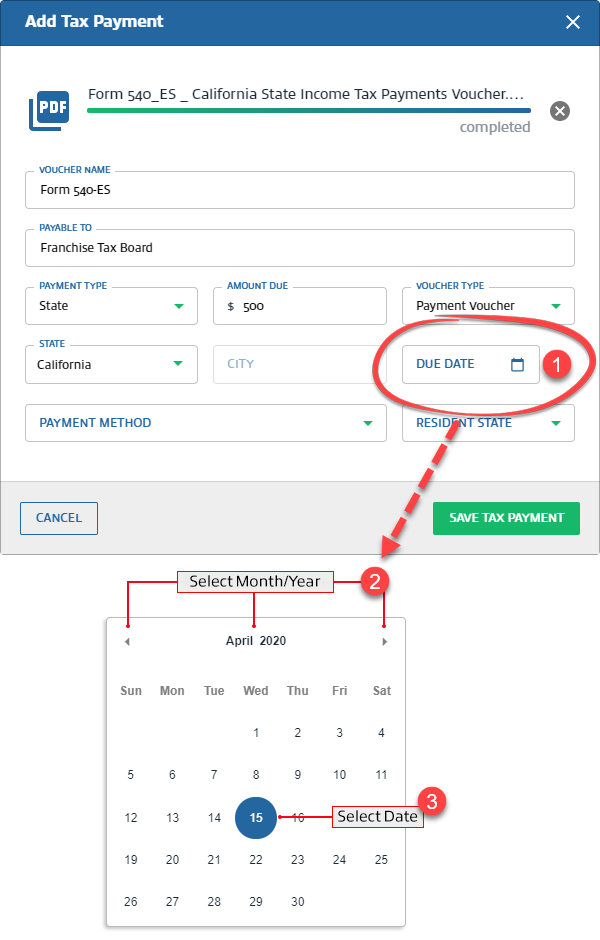Open the Resident State dropdown
This screenshot has height=940, width=600.
coord(556,423)
